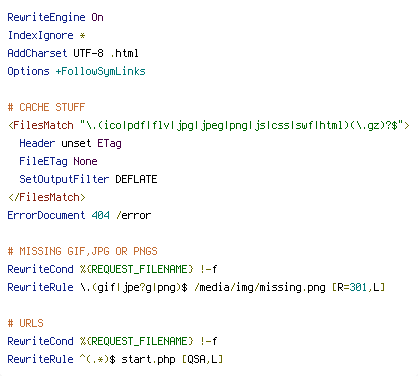This screenshot has height=376, width=418.
Task: Click the '# MISSING GIF,JPG OR PNGS' comment
Action: coord(82,251)
